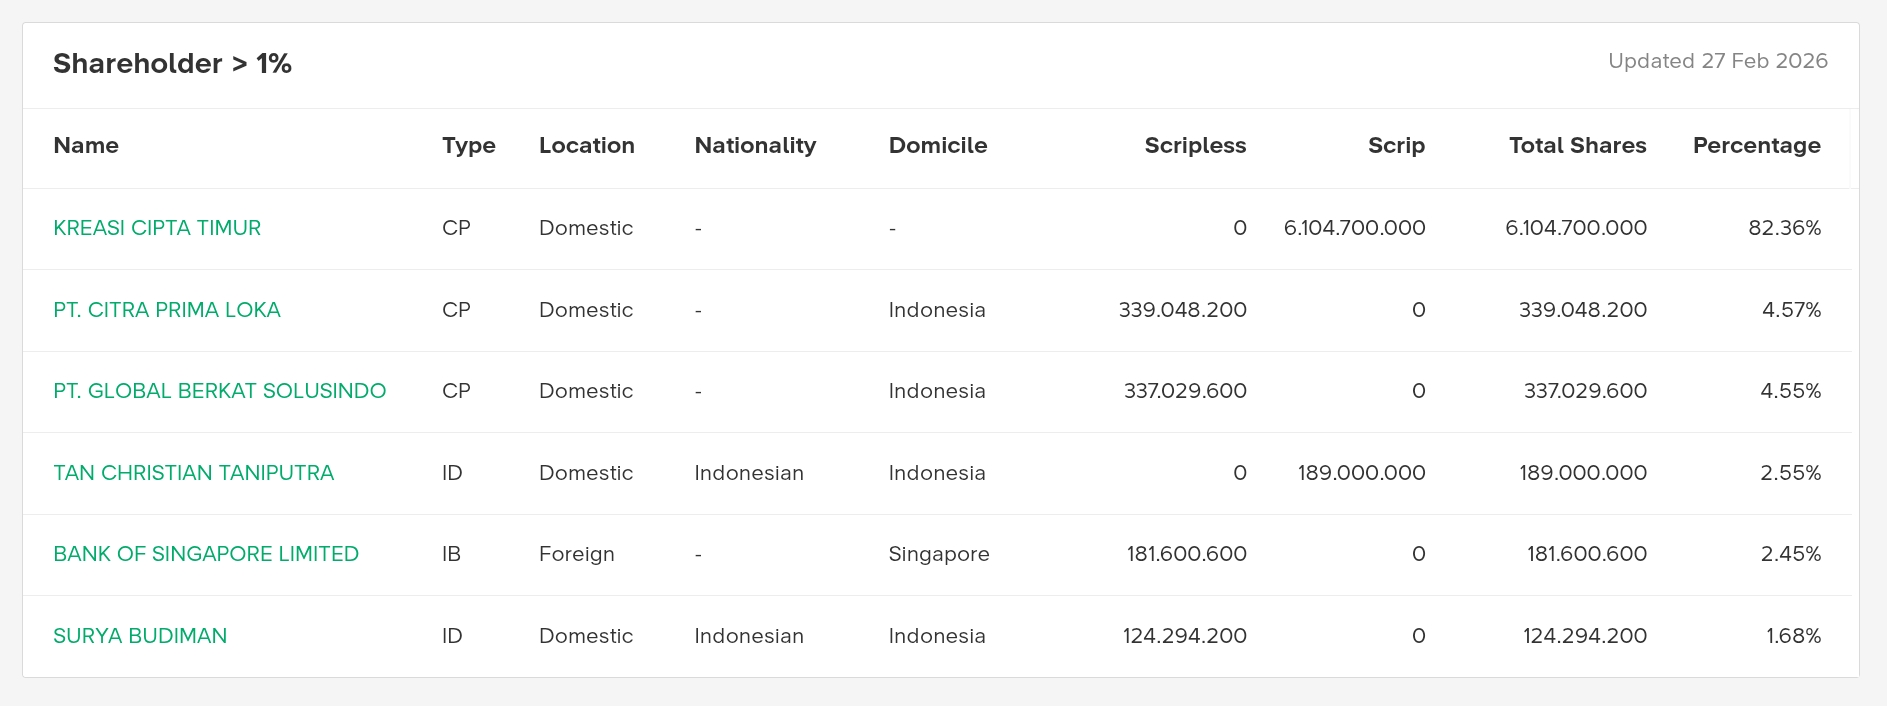Click the Location column header
1887x706 pixels.
coord(587,146)
